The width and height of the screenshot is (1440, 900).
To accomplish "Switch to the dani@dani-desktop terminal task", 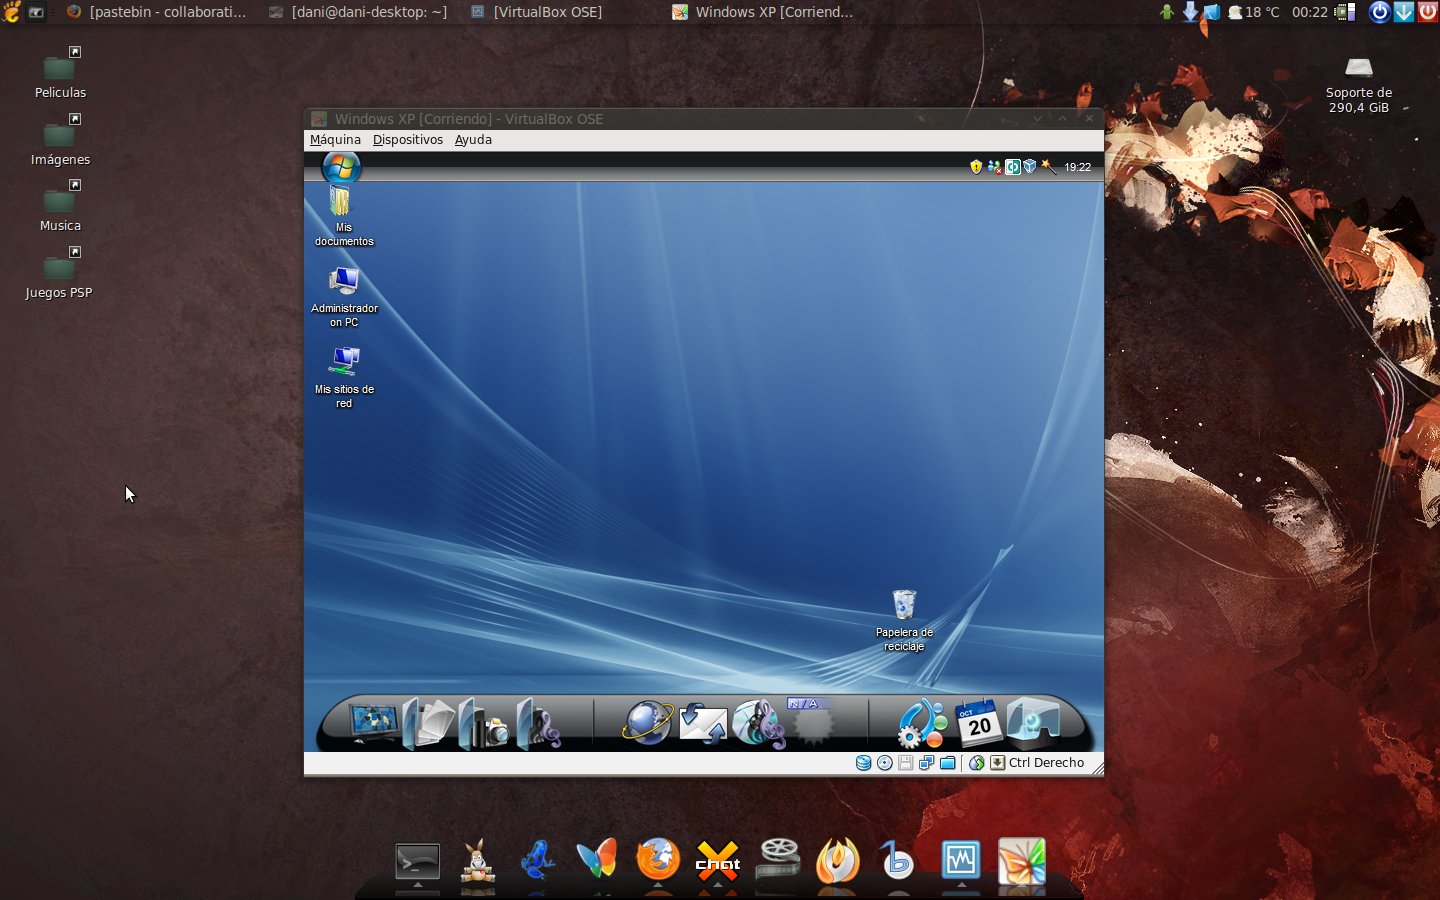I will click(x=358, y=12).
